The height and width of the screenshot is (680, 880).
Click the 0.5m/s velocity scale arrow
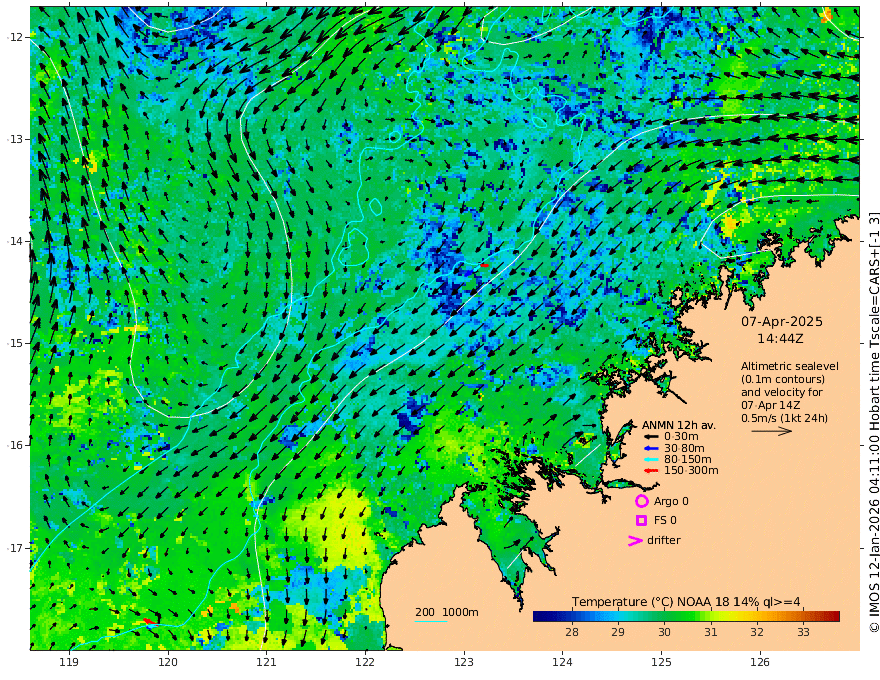[x=772, y=431]
